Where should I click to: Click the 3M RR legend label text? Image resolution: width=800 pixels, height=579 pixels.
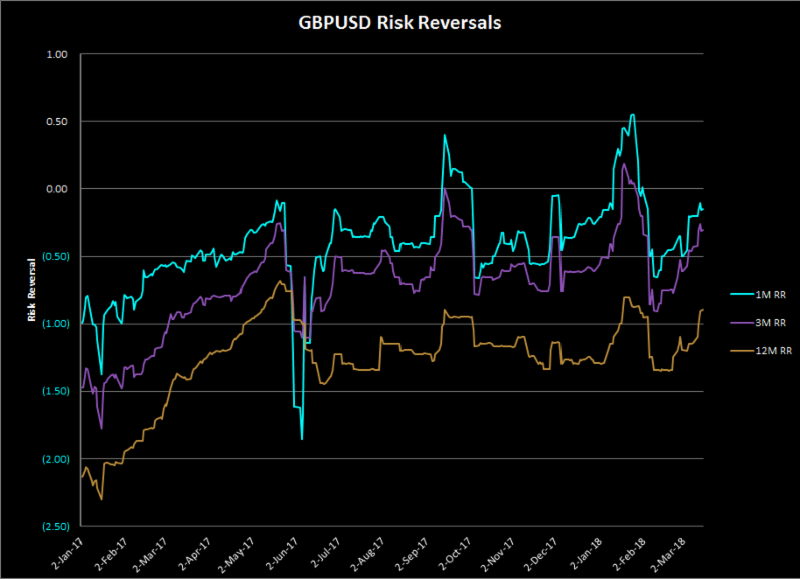[770, 322]
